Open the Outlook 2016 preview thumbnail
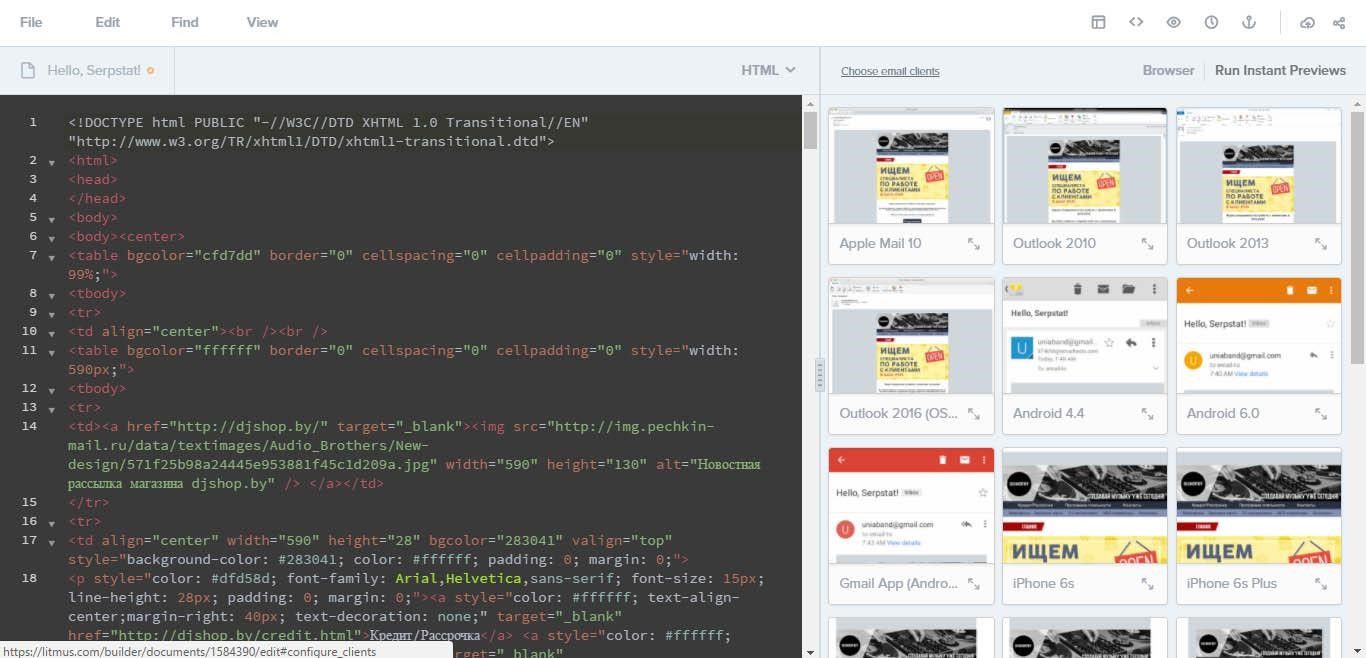Image resolution: width=1366 pixels, height=658 pixels. [x=911, y=336]
